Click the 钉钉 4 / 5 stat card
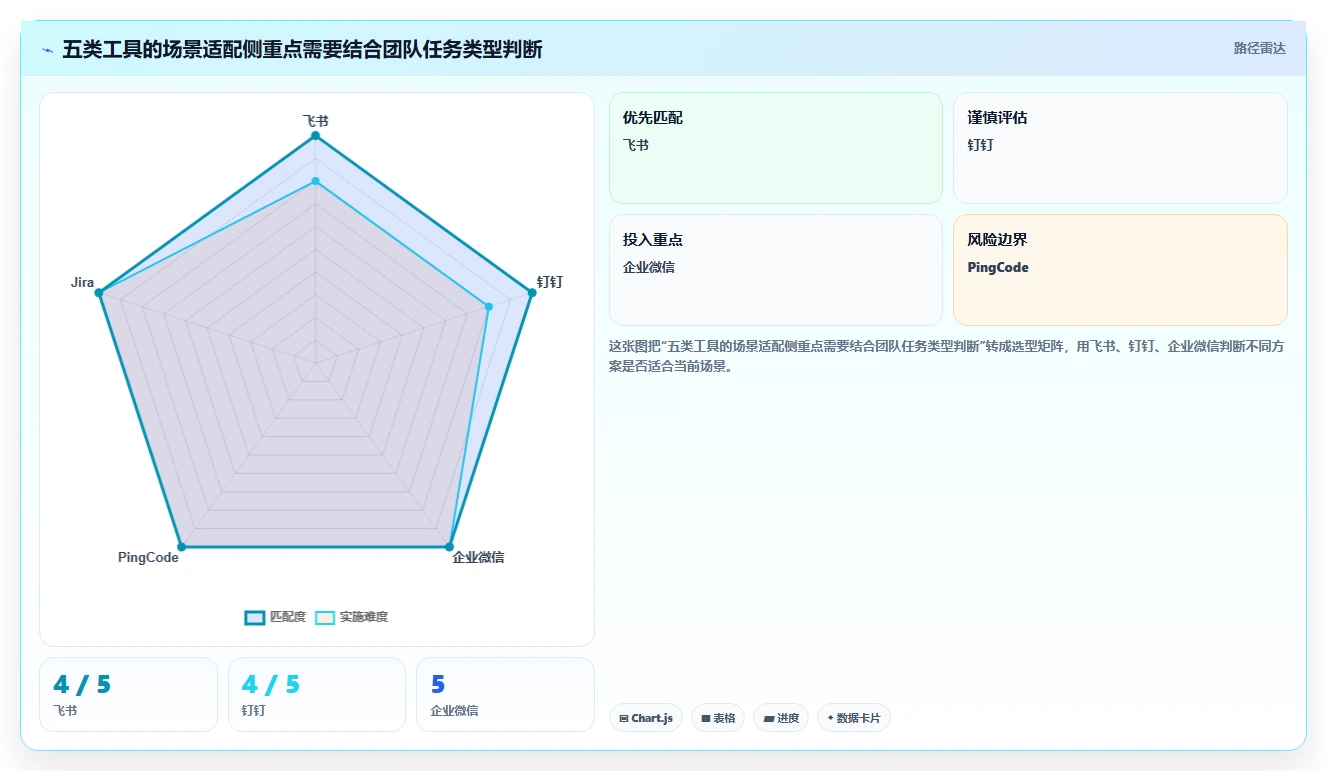Screen dimensions: 1327x771 click(x=317, y=694)
